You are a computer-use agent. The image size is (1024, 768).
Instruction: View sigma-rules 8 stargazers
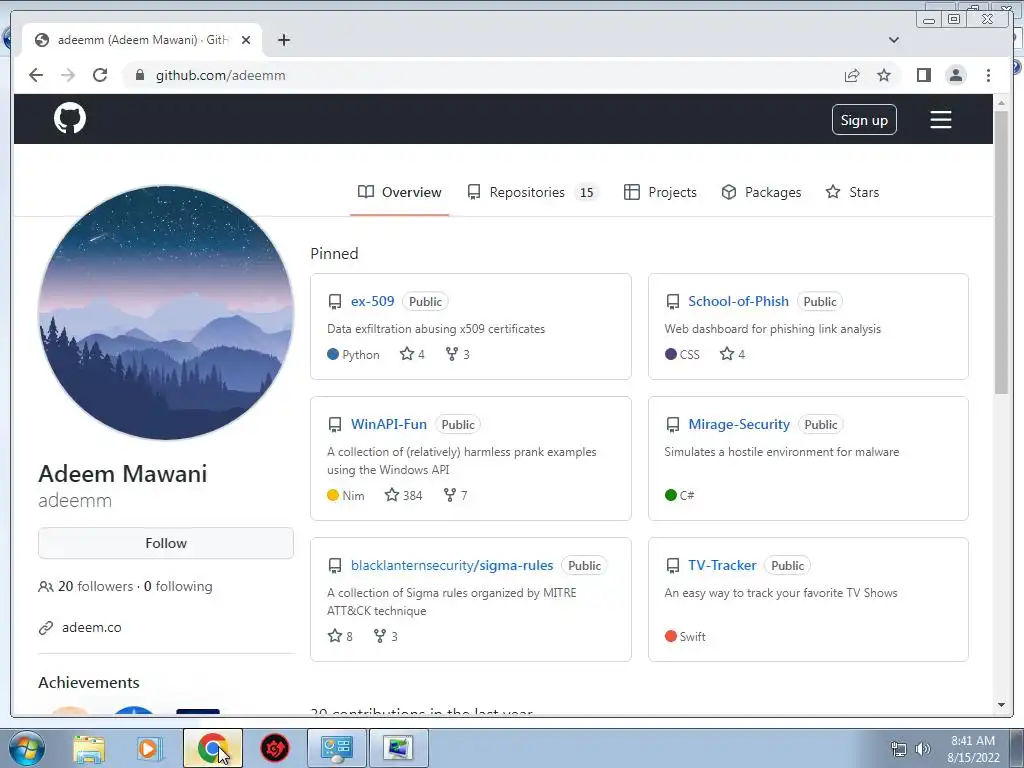coord(340,636)
